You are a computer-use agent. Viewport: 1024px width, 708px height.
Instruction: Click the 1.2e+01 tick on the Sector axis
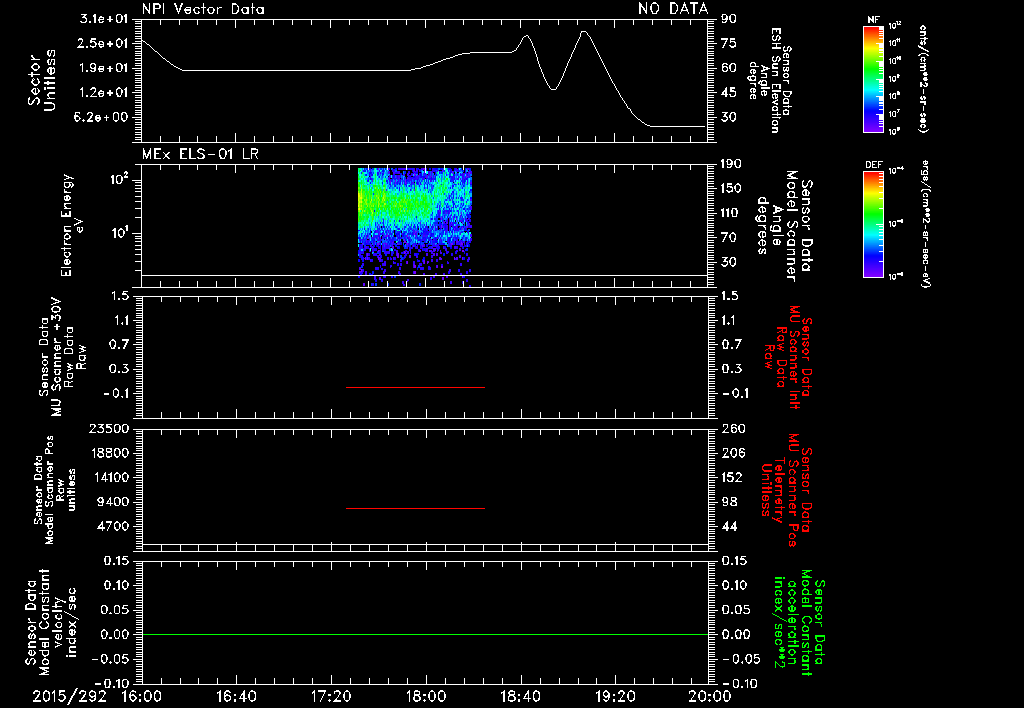point(104,93)
